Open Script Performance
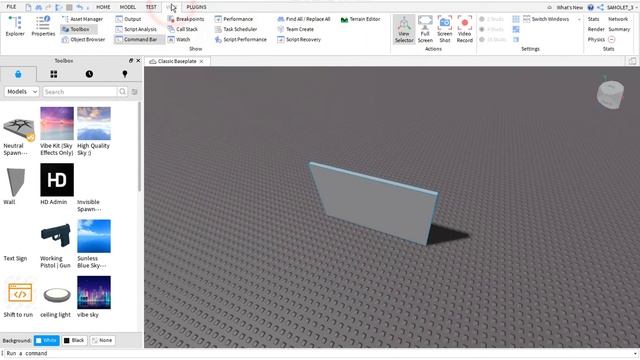Screen dimensions: 640x360 [x=240, y=40]
